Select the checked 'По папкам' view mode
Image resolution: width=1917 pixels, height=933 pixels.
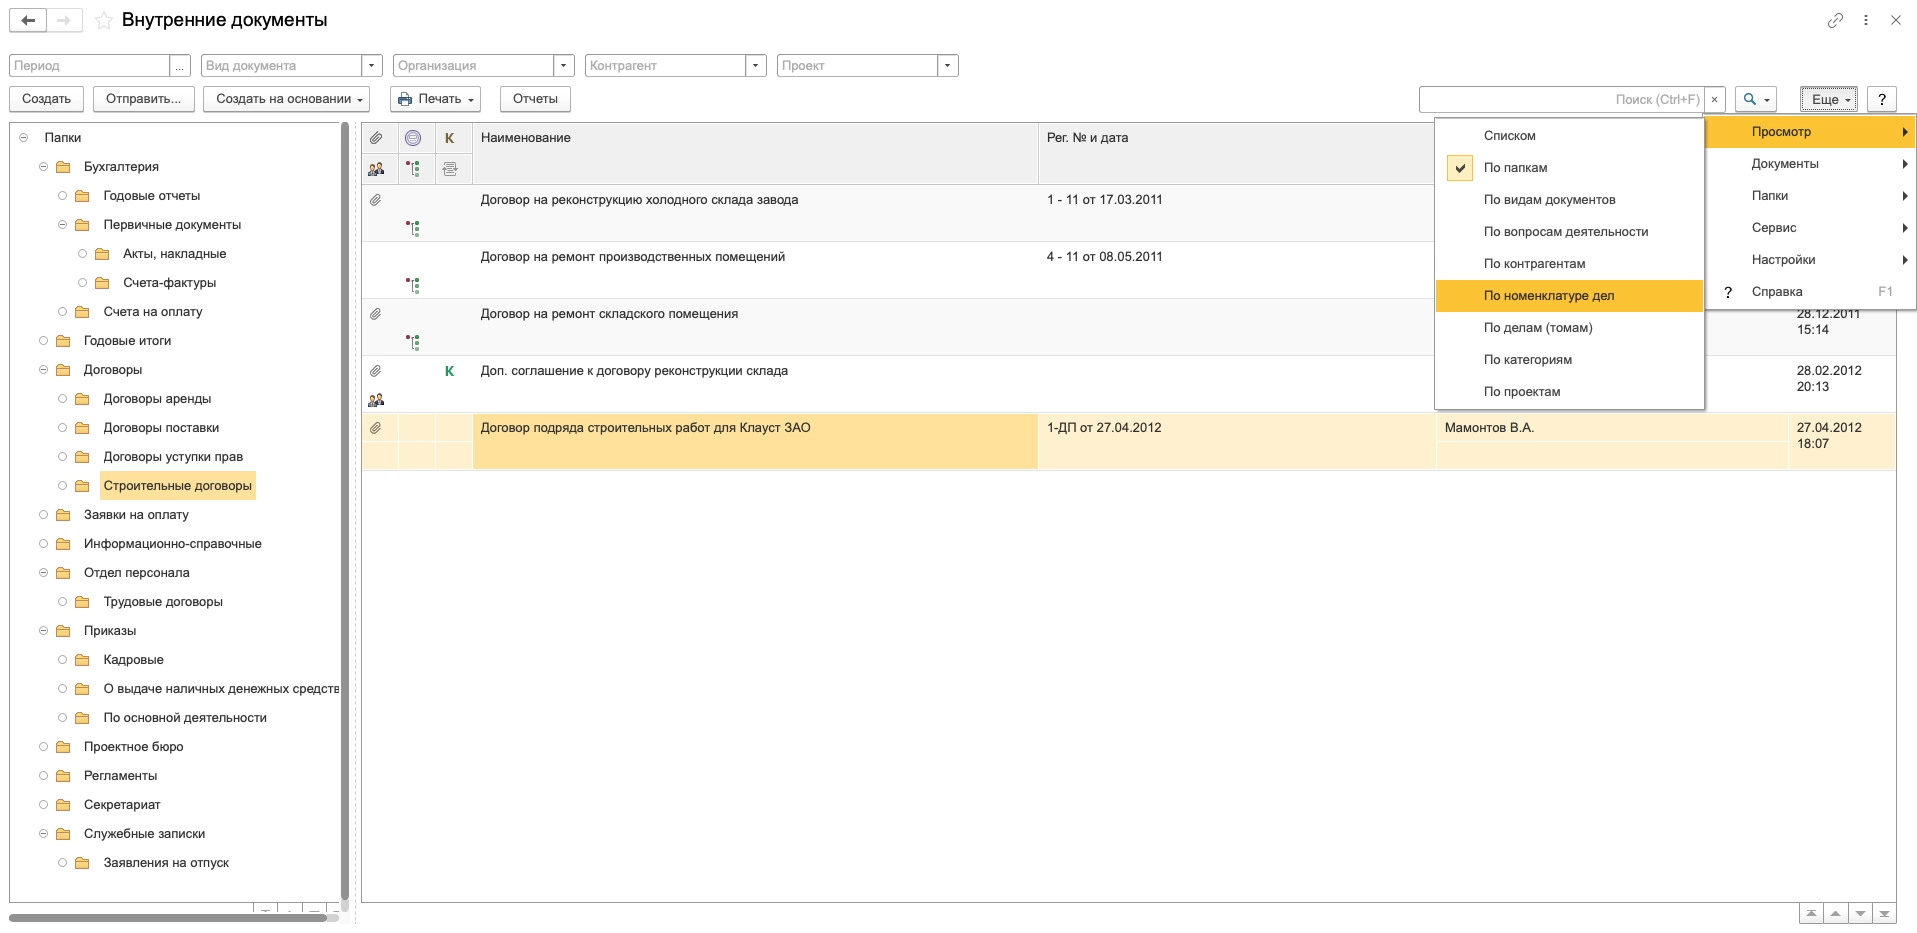coord(1515,168)
